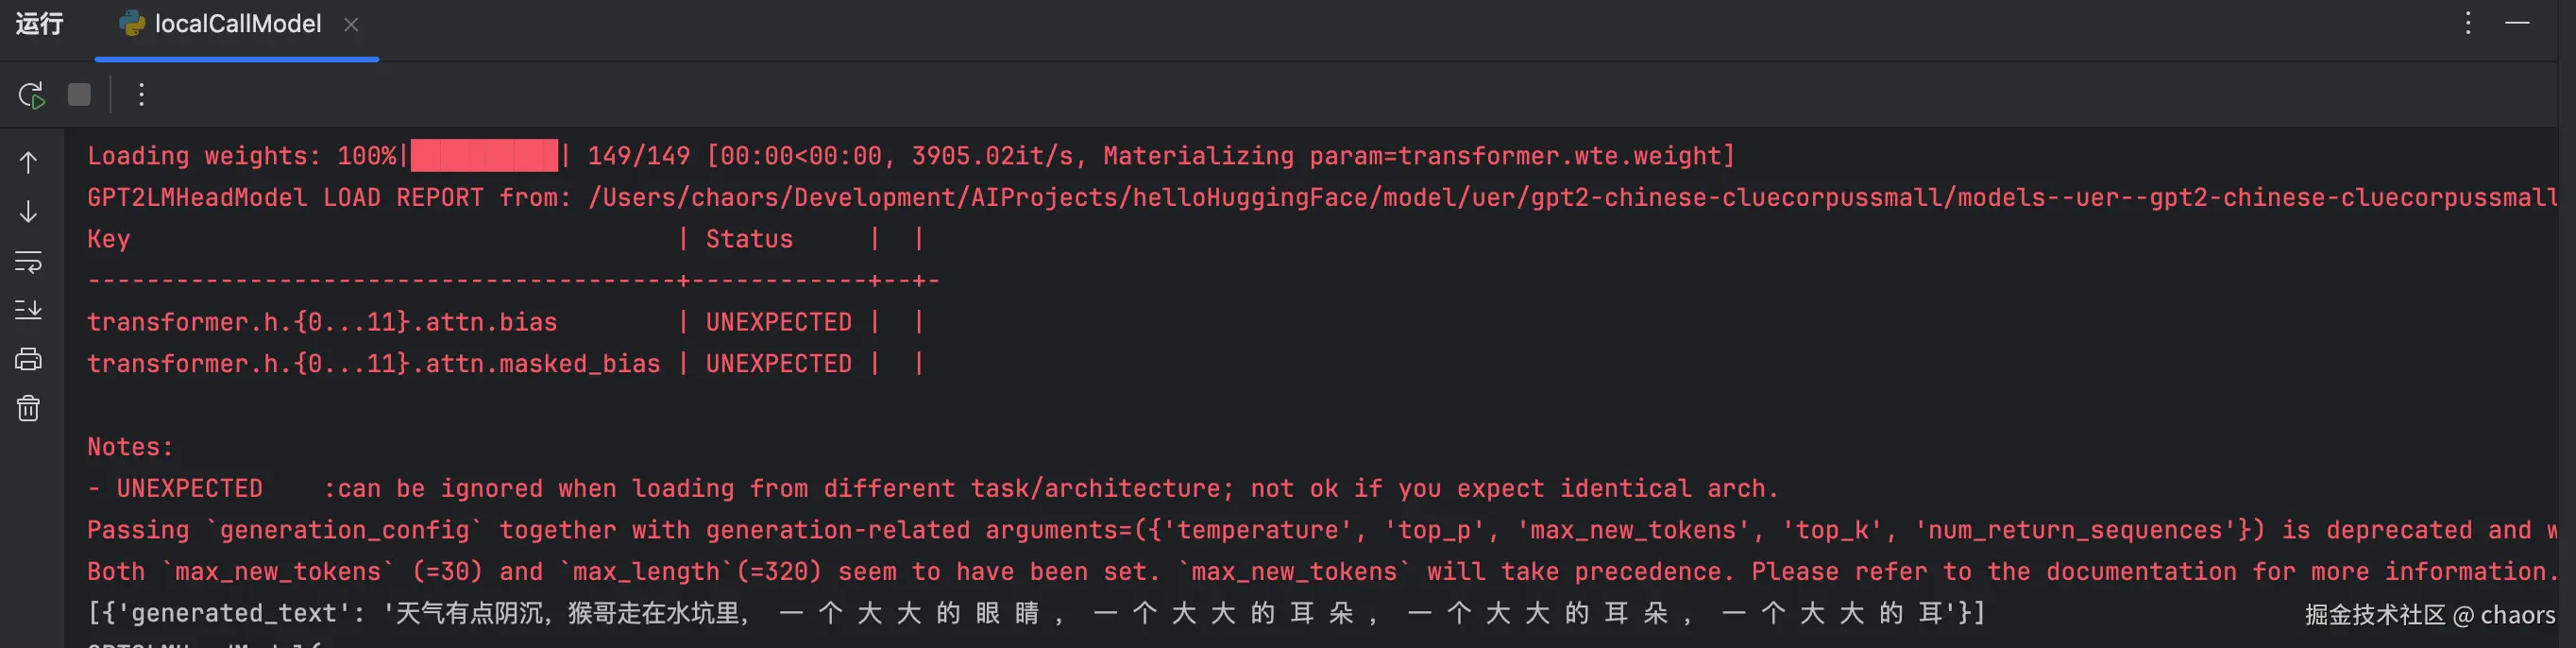Open tool window options menu

(x=2468, y=23)
